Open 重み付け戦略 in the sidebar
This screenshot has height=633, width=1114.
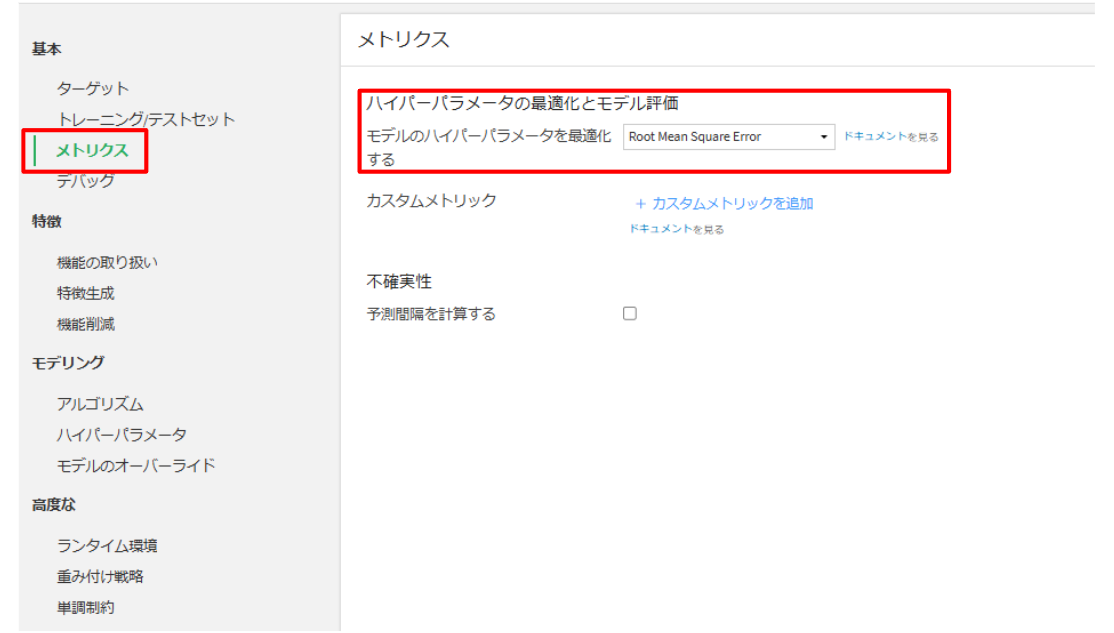100,577
